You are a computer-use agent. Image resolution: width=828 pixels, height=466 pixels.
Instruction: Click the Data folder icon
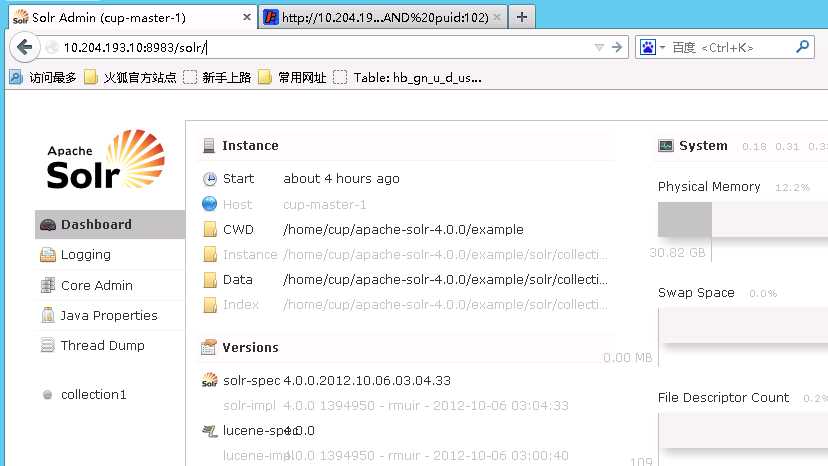pos(210,279)
